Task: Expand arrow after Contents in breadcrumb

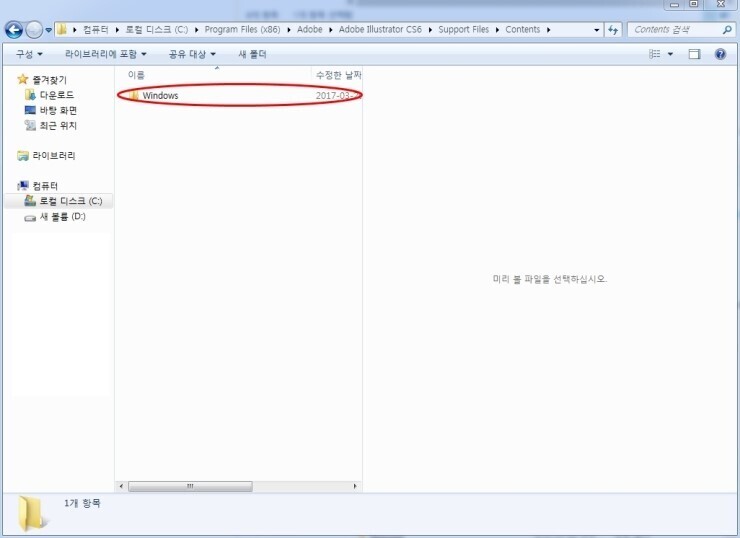Action: [x=548, y=30]
